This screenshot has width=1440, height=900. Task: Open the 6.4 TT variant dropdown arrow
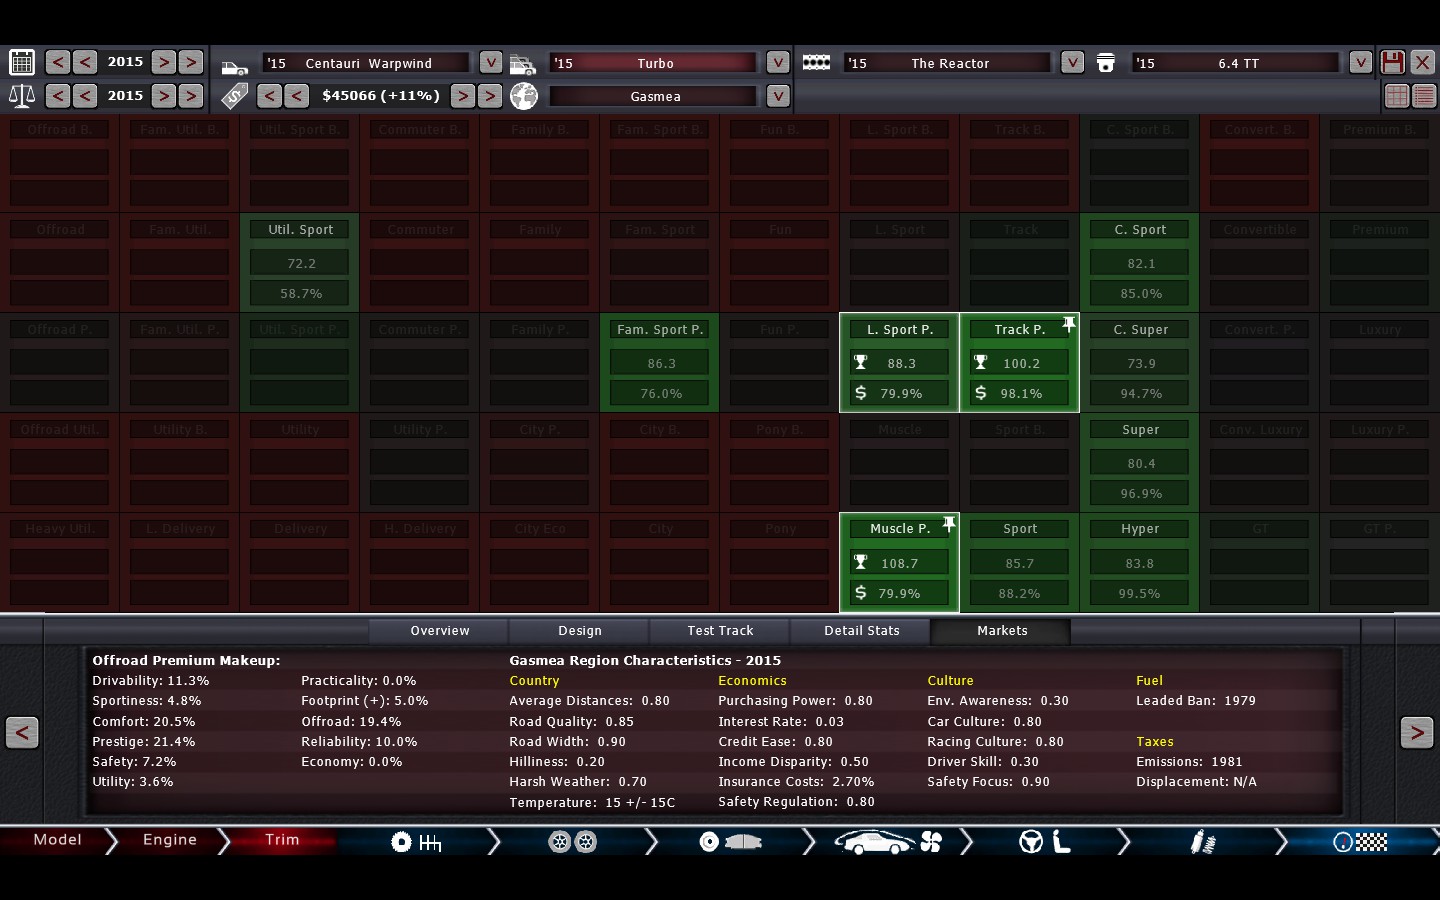coord(1360,62)
